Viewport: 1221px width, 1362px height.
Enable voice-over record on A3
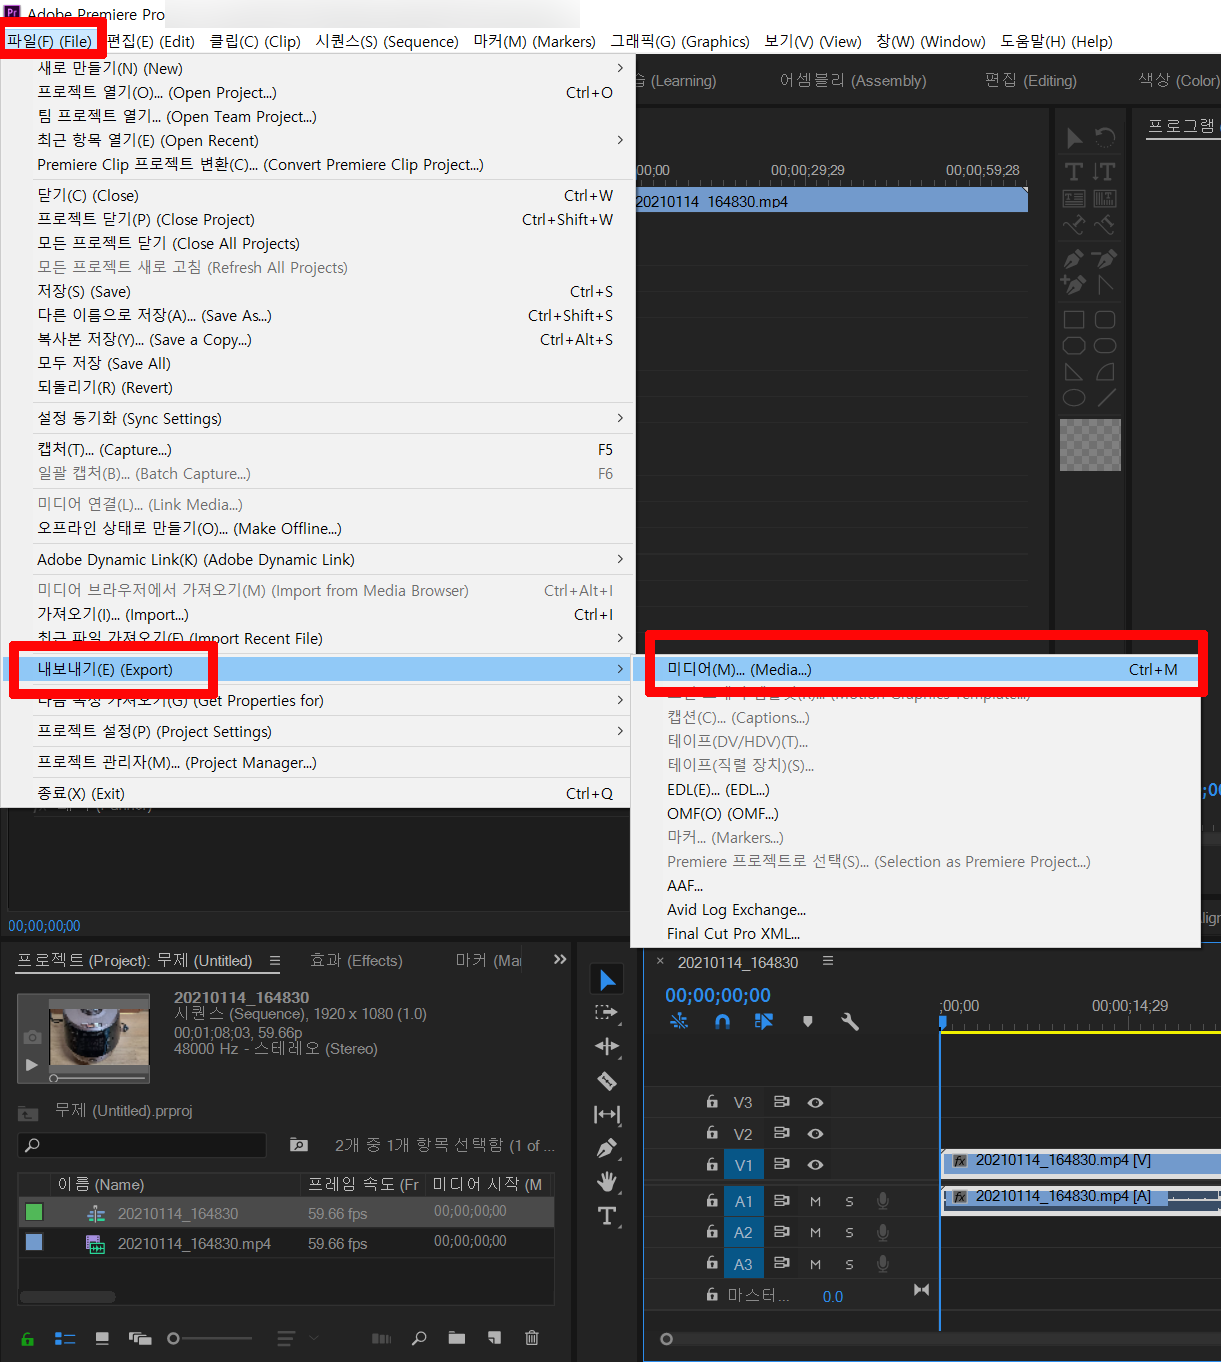click(883, 1264)
